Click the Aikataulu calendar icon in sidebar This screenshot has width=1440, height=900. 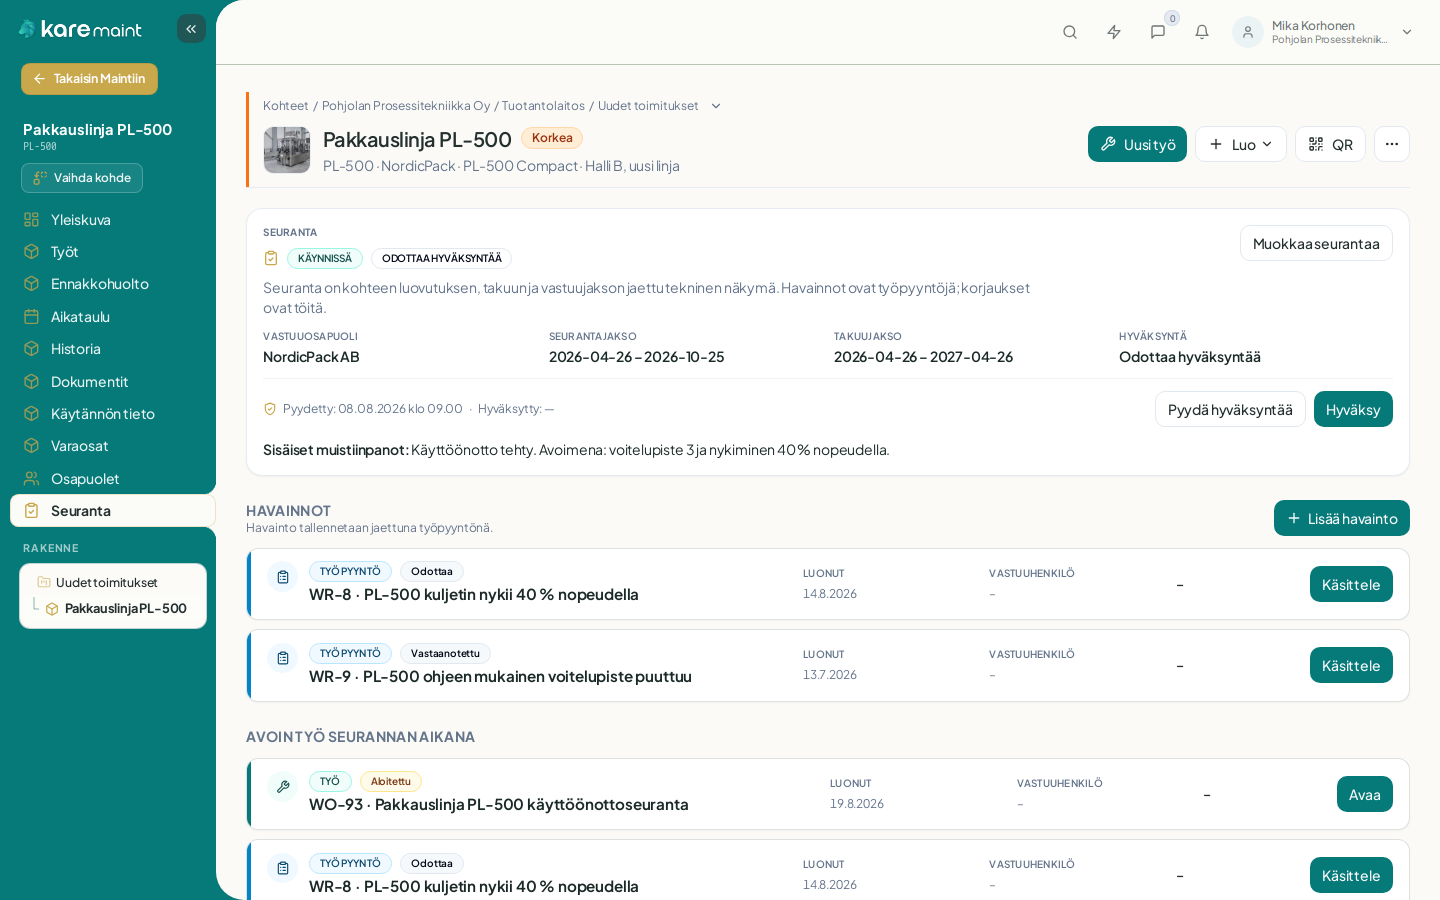32,317
